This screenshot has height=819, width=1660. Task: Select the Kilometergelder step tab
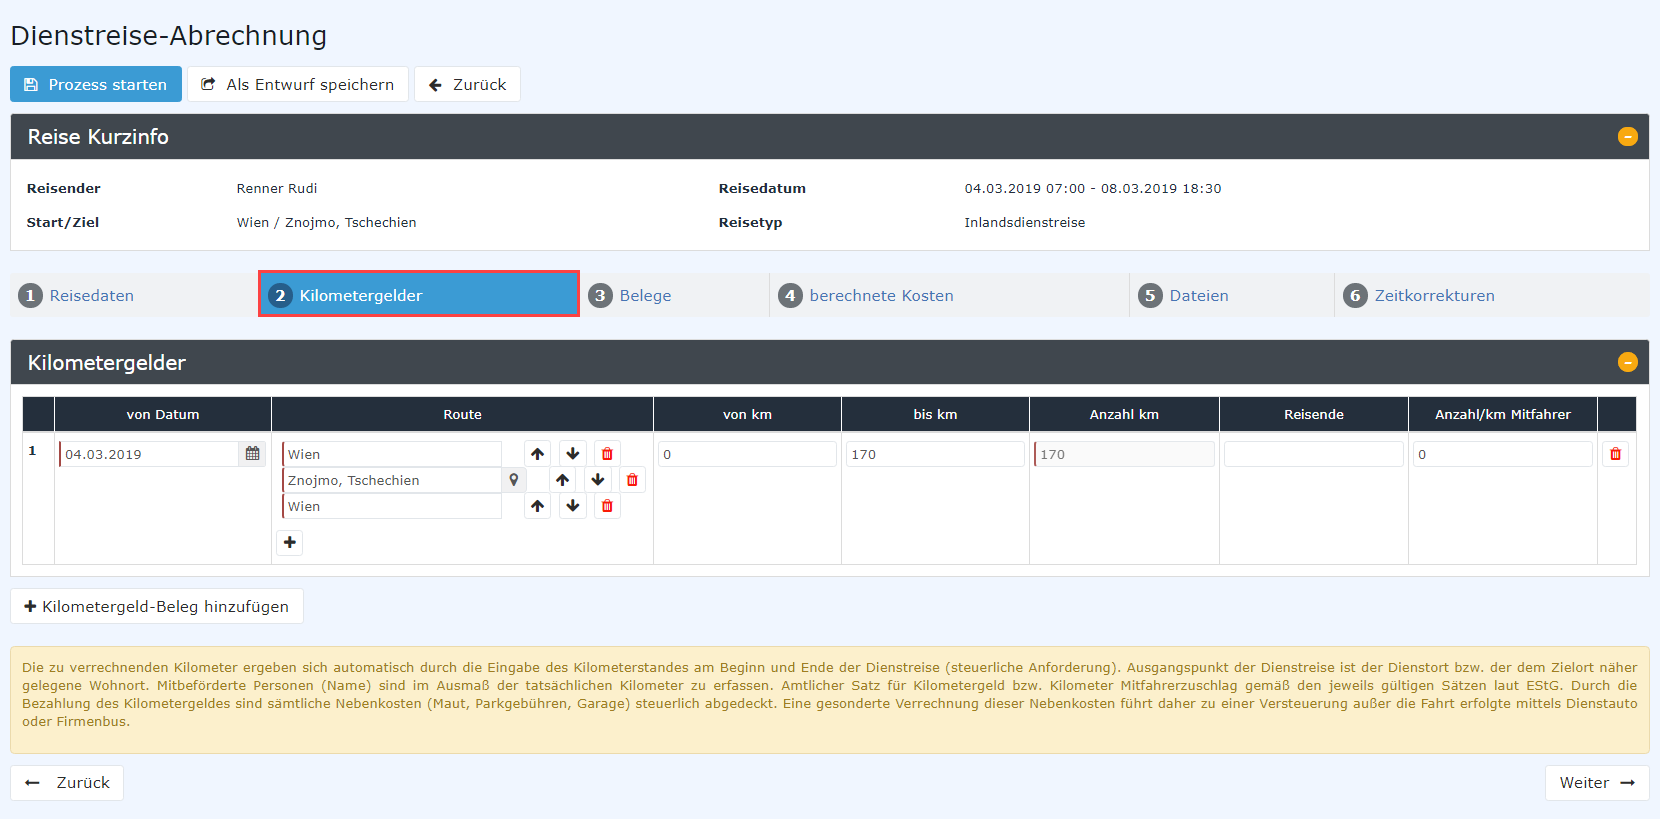[419, 295]
